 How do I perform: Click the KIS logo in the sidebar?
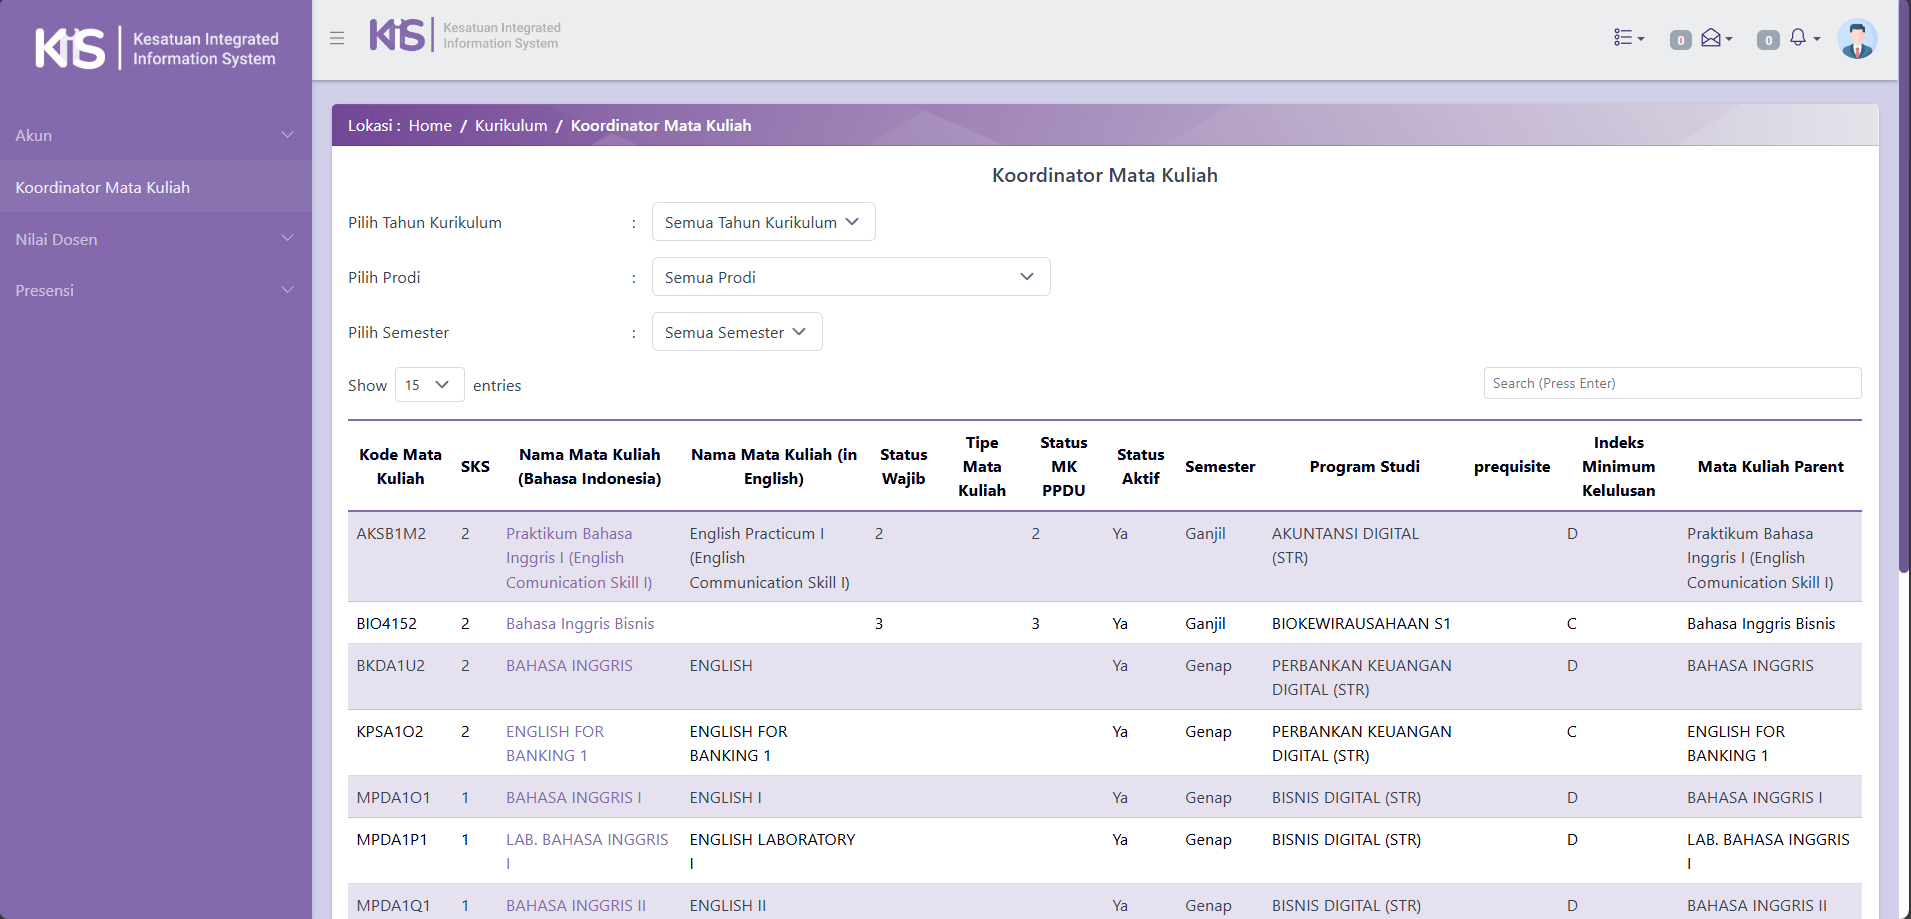70,48
